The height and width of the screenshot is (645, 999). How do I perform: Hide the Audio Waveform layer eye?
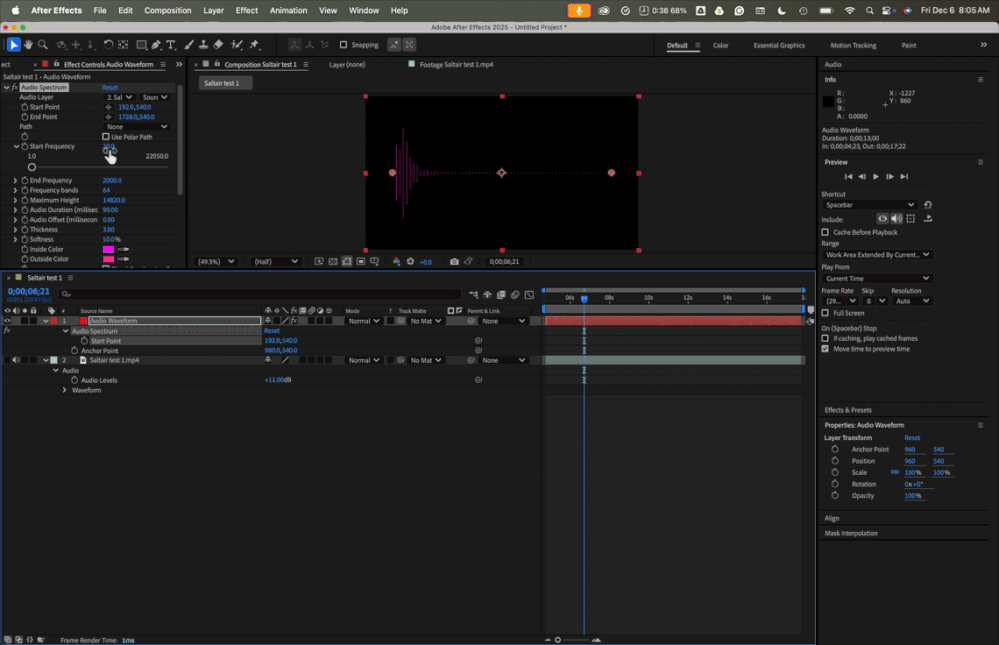click(x=8, y=321)
